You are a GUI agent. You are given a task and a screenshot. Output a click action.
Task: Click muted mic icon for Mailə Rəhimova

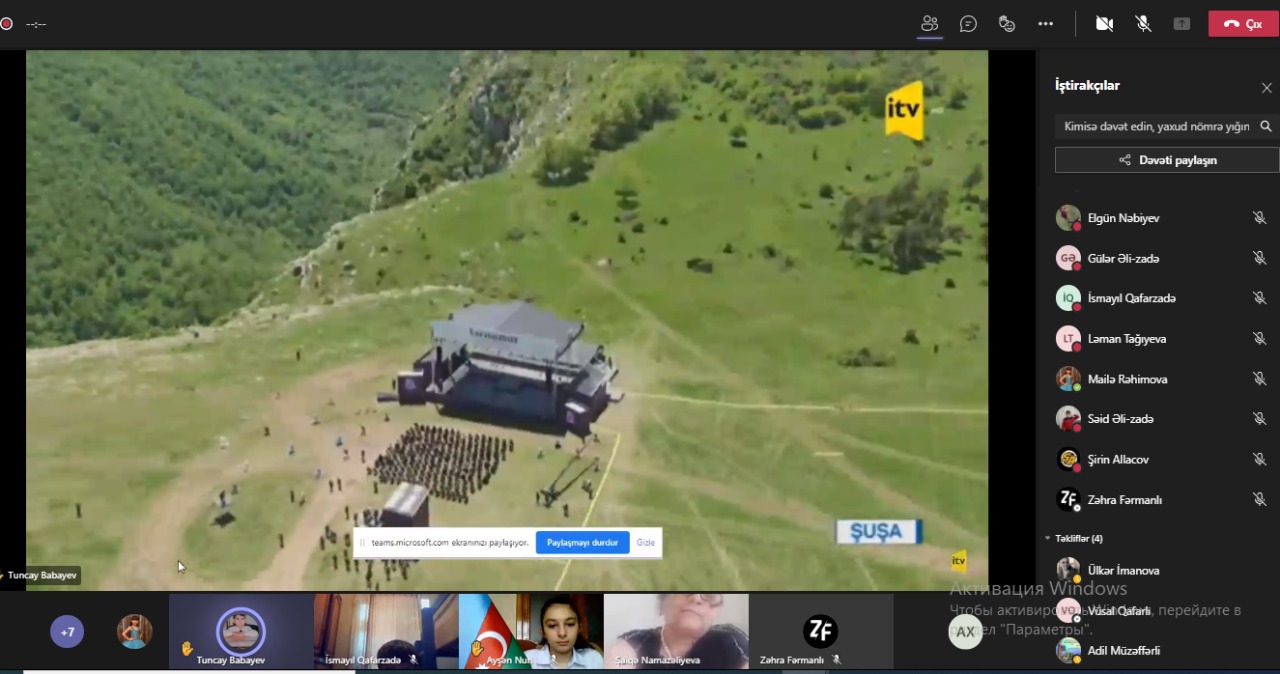[1259, 379]
